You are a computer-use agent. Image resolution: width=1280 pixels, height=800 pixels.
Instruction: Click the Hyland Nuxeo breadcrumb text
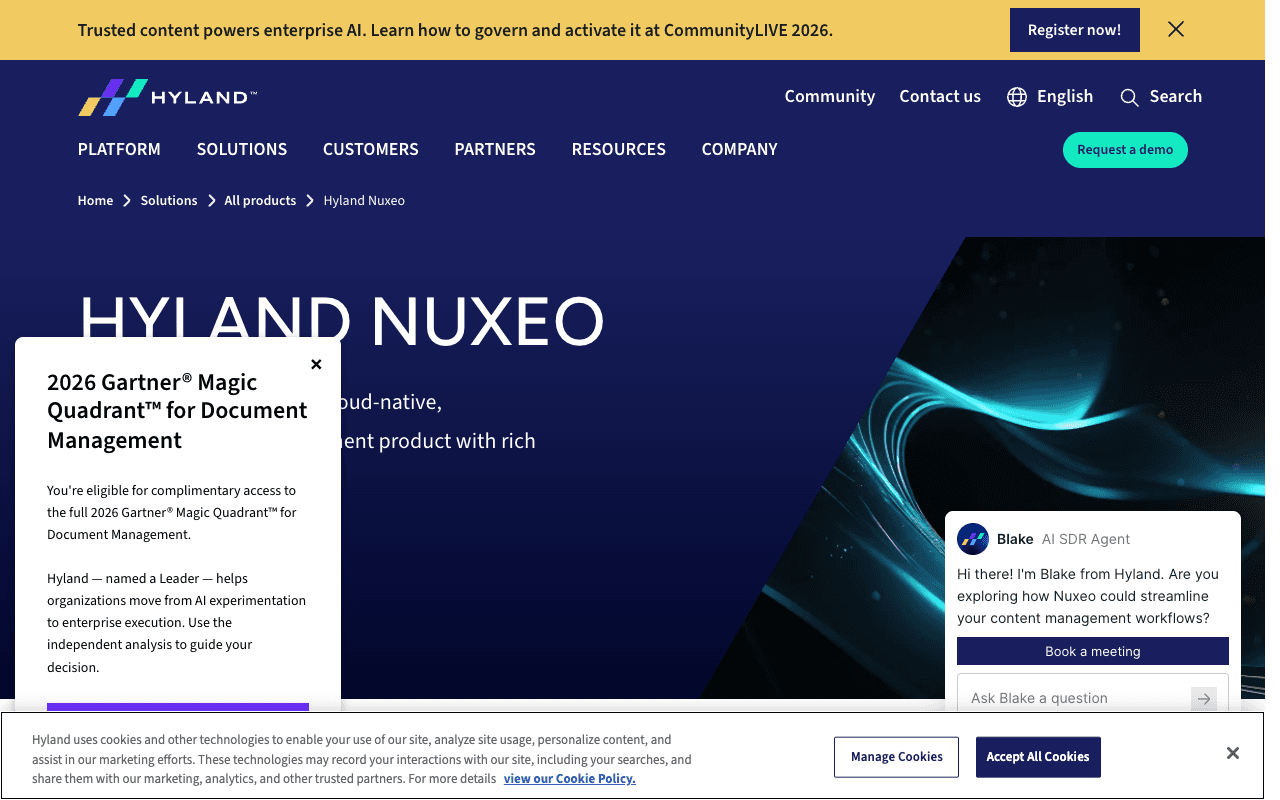tap(364, 201)
